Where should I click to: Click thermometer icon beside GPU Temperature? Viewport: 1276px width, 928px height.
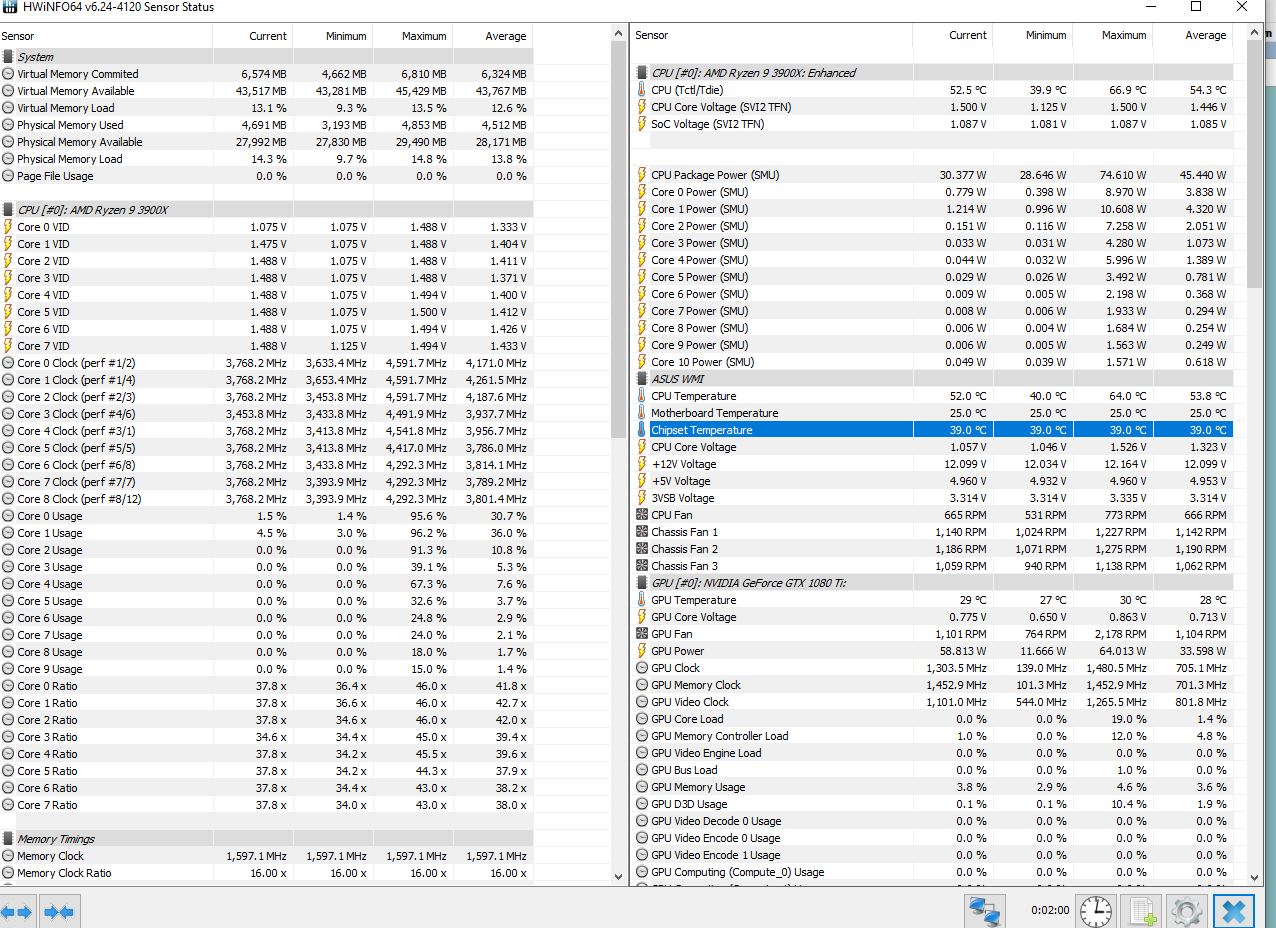click(642, 600)
